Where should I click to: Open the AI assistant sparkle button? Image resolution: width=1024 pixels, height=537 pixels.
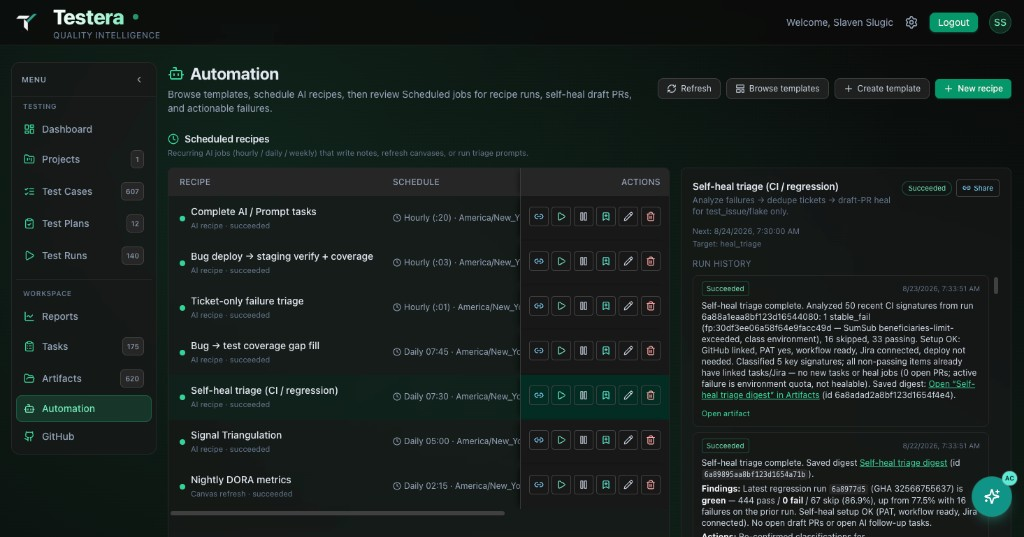pos(991,496)
